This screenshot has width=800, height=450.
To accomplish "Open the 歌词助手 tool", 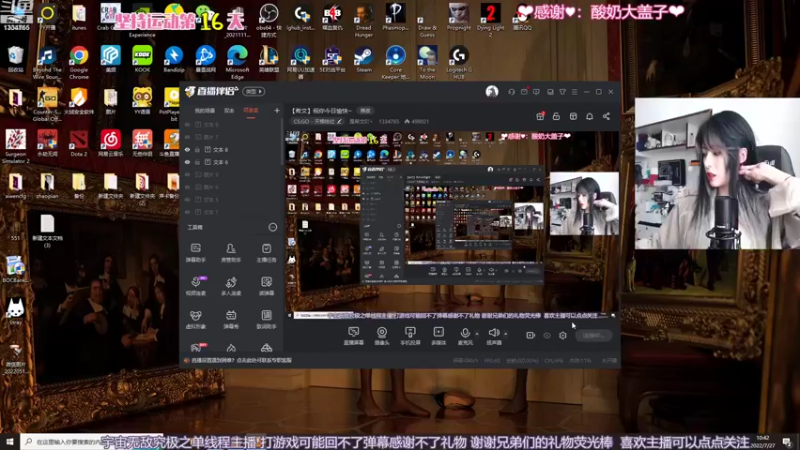I will click(266, 319).
